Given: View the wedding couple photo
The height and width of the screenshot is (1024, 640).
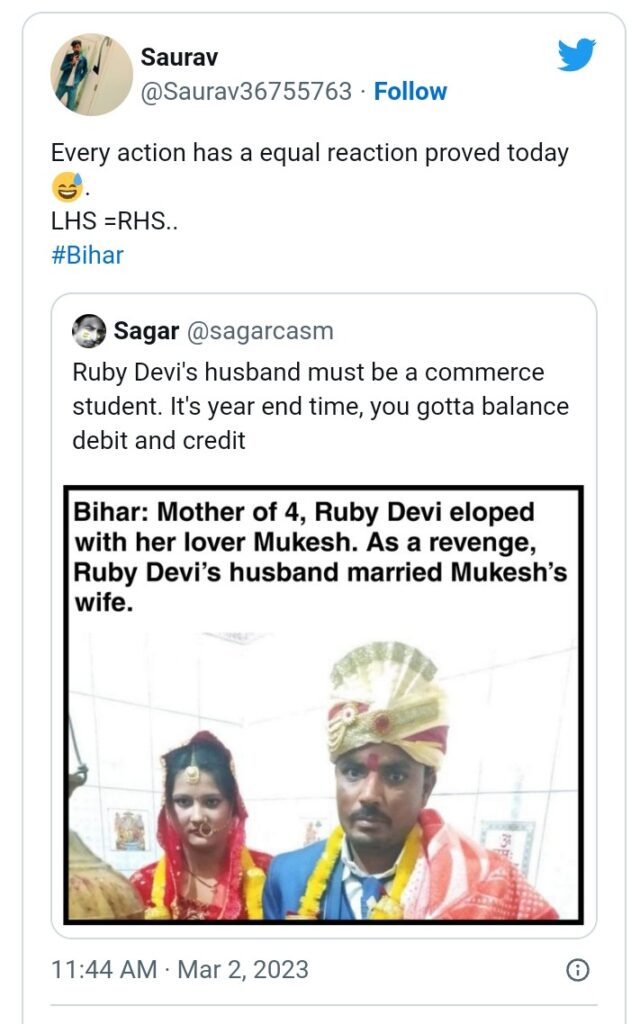Looking at the screenshot, I should coord(323,777).
